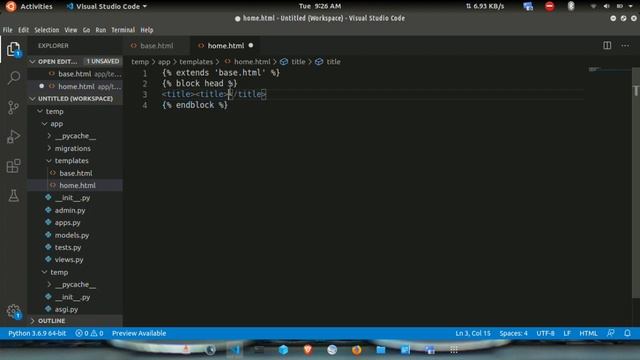
Task: Open the Manage gear icon
Action: click(13, 312)
